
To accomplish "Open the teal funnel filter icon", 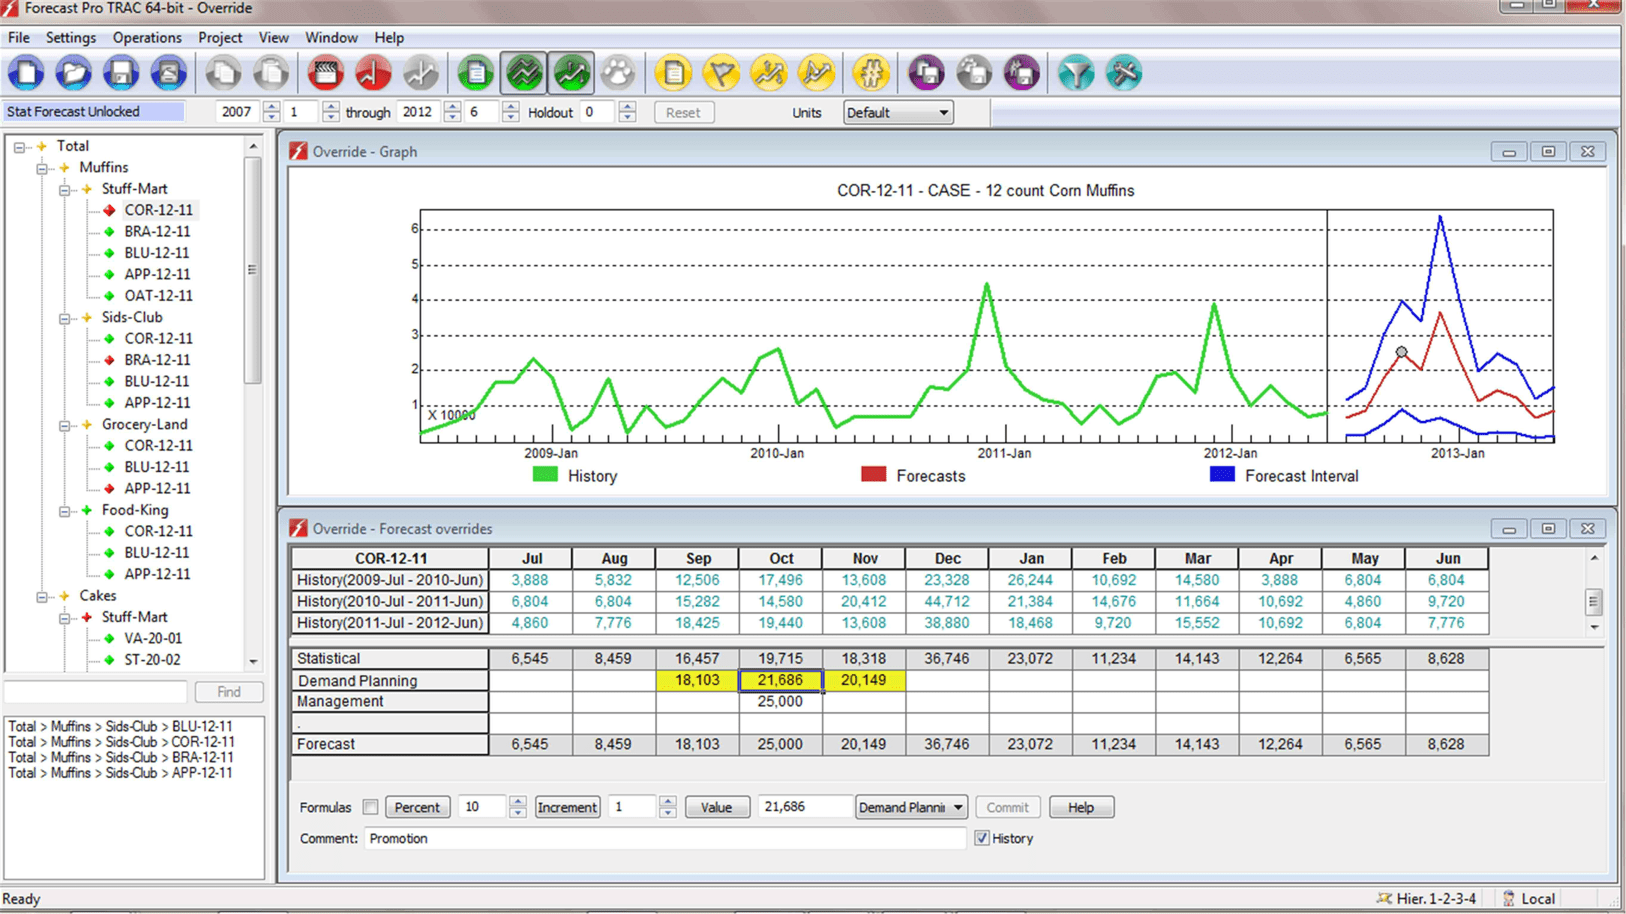I will tap(1076, 73).
